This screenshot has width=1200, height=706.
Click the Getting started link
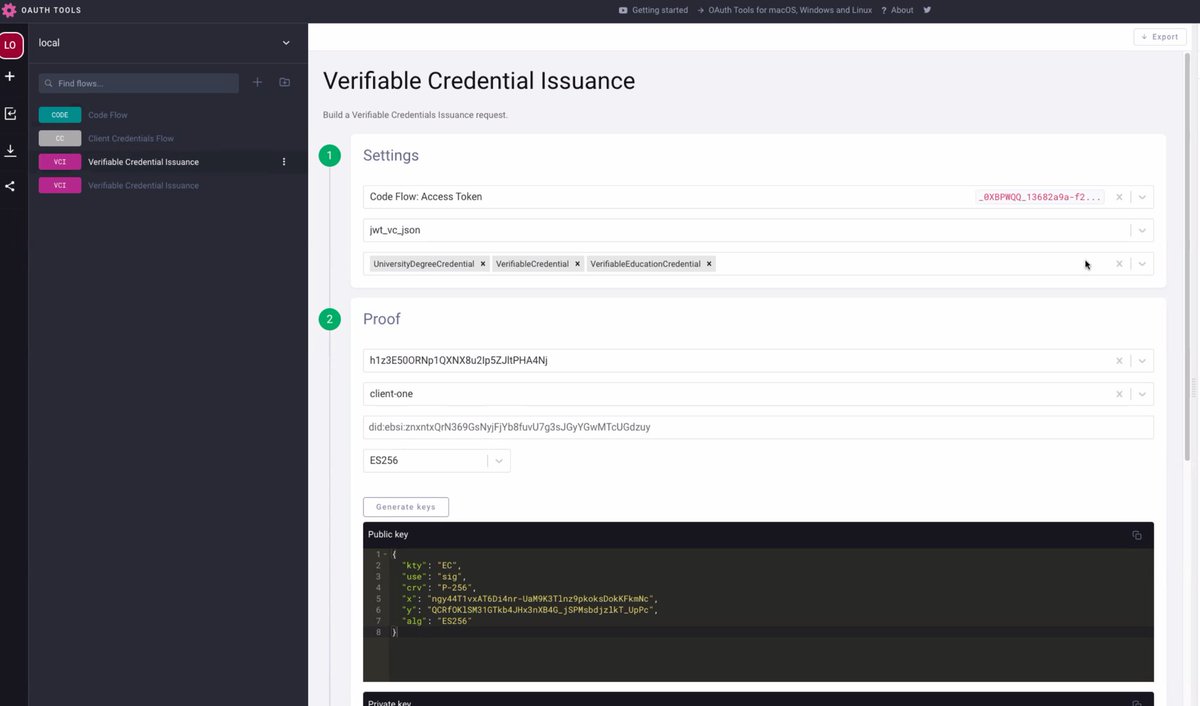657,10
